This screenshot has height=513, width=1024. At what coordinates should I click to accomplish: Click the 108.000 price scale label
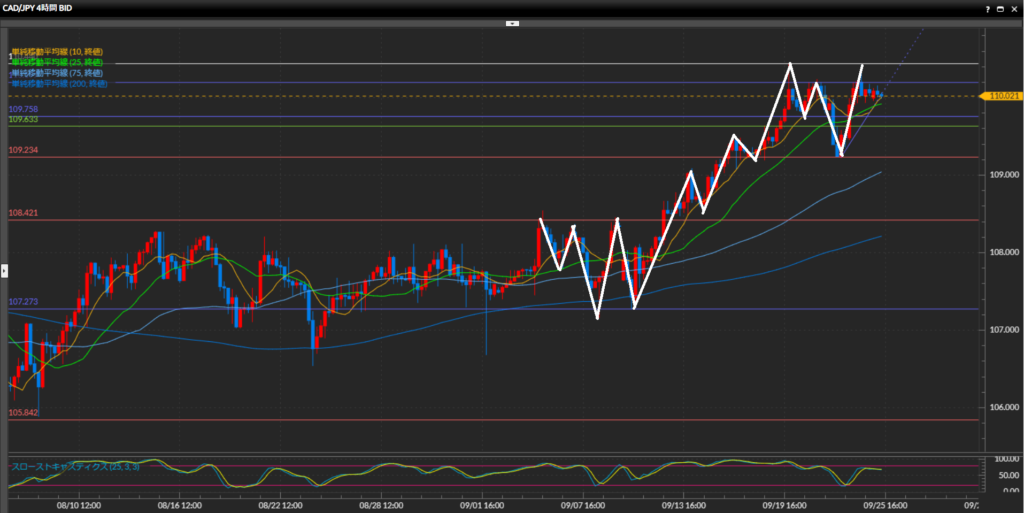click(1003, 252)
